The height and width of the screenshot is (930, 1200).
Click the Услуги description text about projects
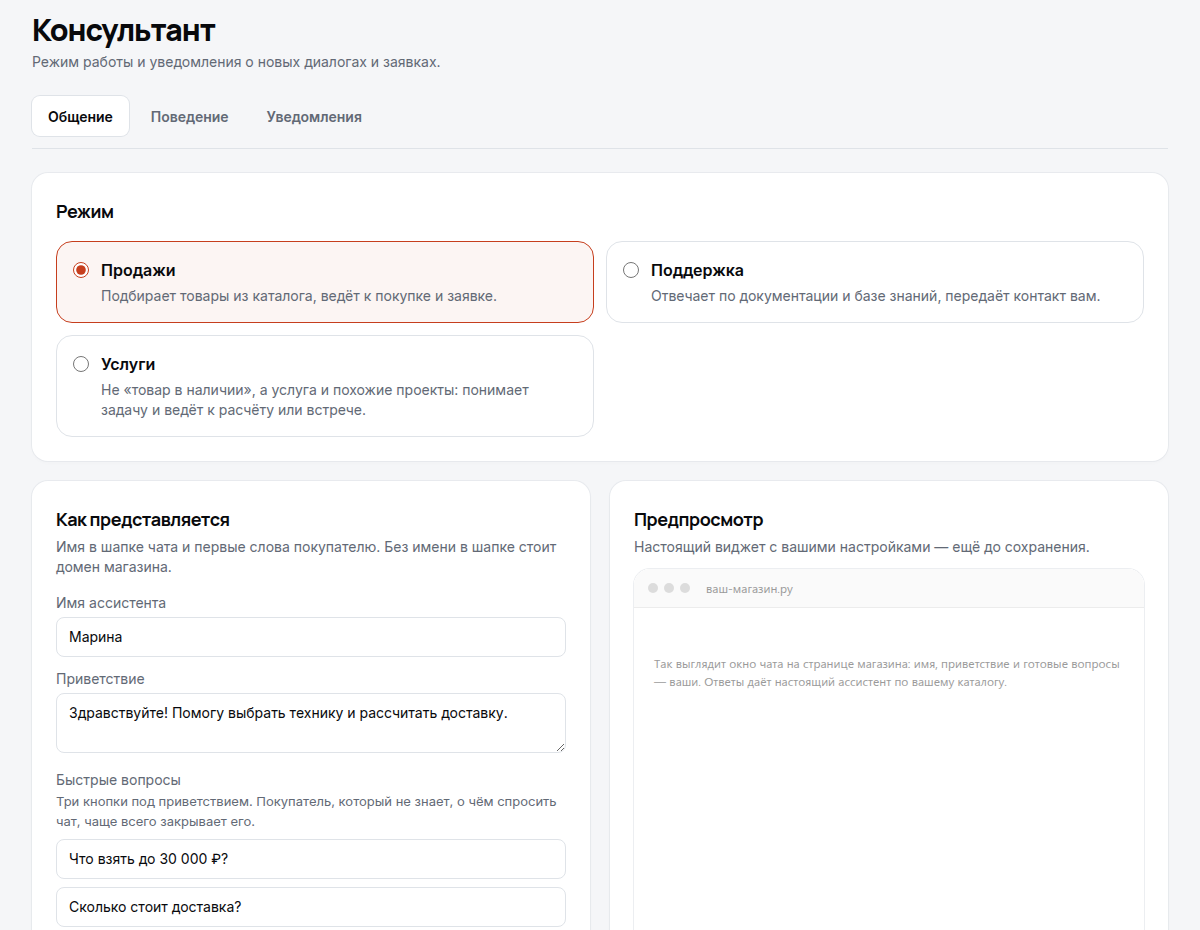[x=315, y=401]
